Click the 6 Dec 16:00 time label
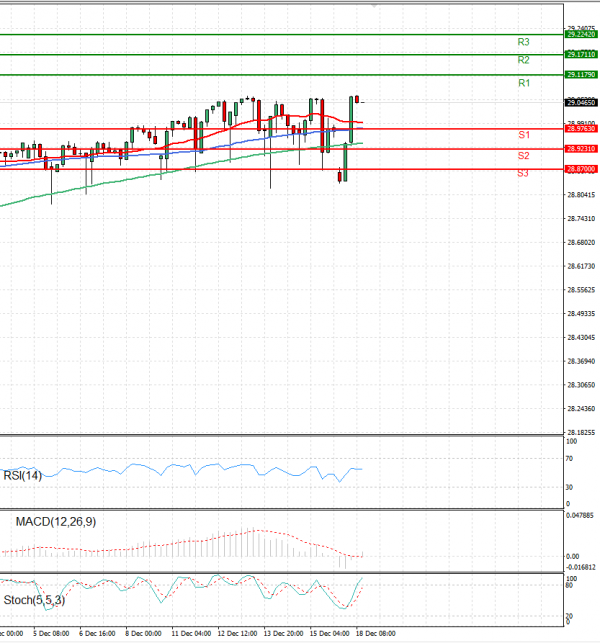This screenshot has height=643, width=600. 97,634
